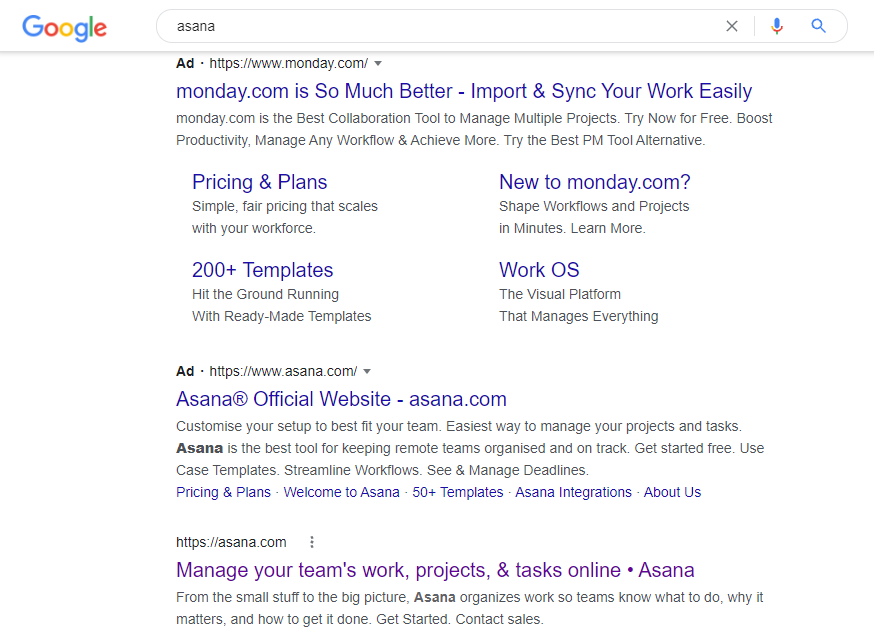Open the Asana® Official Website ad headline
Viewport: 874px width, 631px height.
[341, 399]
